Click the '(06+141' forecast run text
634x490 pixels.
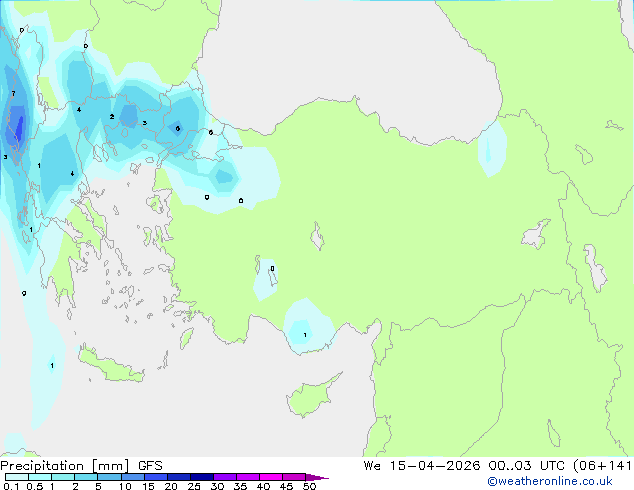[x=602, y=466]
